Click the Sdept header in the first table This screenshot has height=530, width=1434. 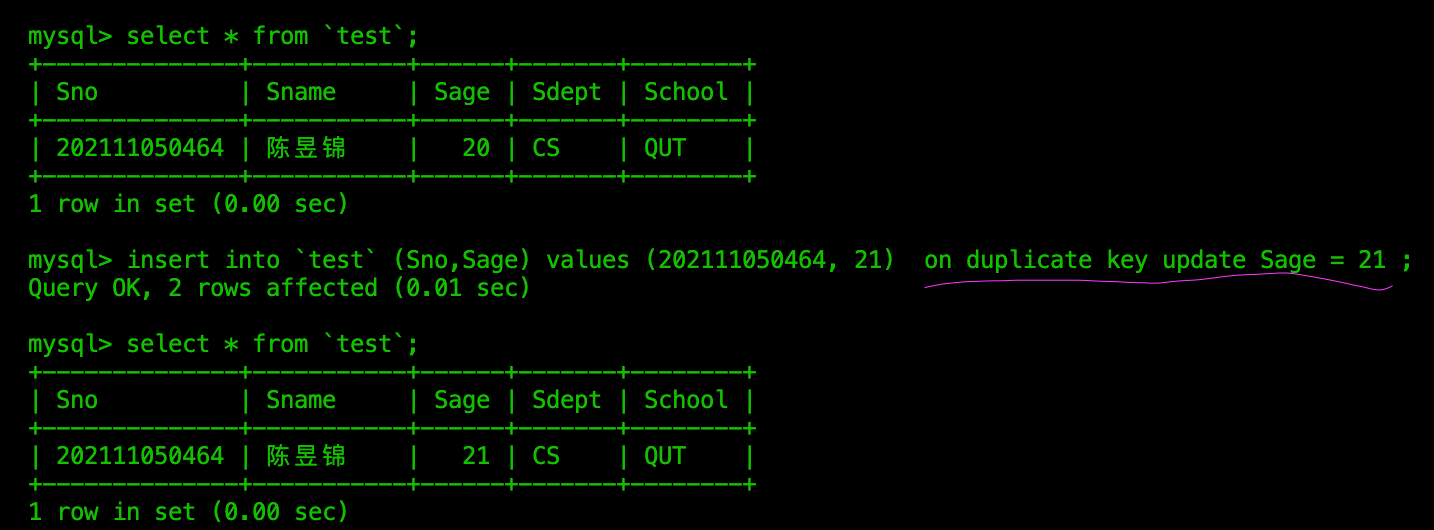click(567, 93)
